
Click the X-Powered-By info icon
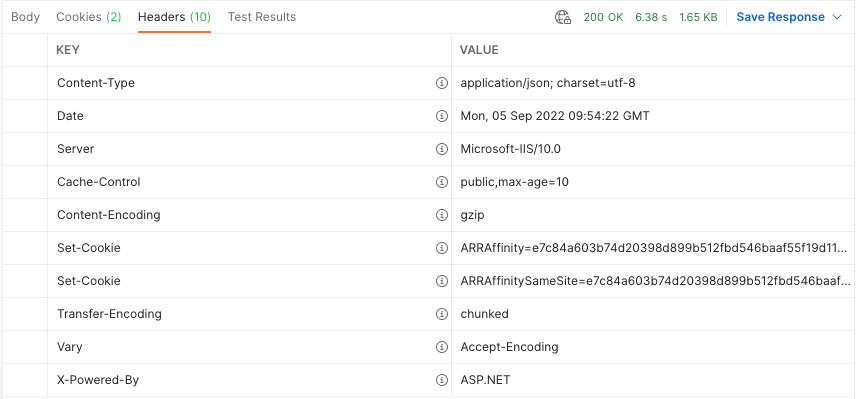[442, 380]
